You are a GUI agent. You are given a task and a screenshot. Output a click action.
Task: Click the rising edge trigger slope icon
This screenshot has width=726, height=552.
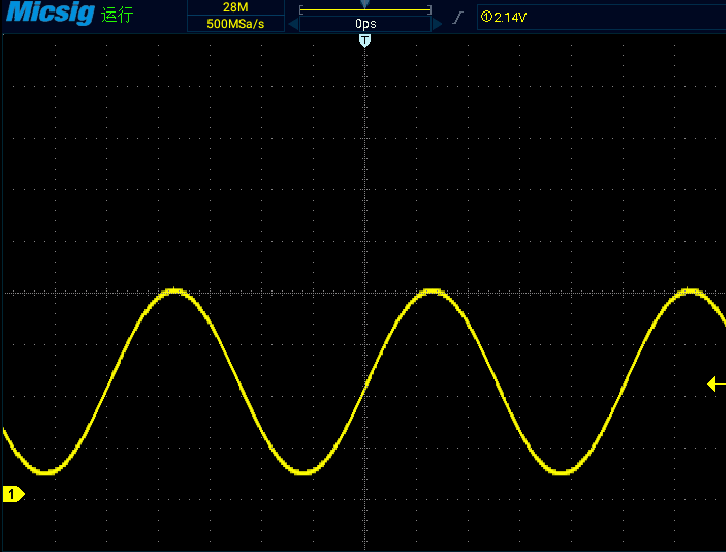point(457,18)
